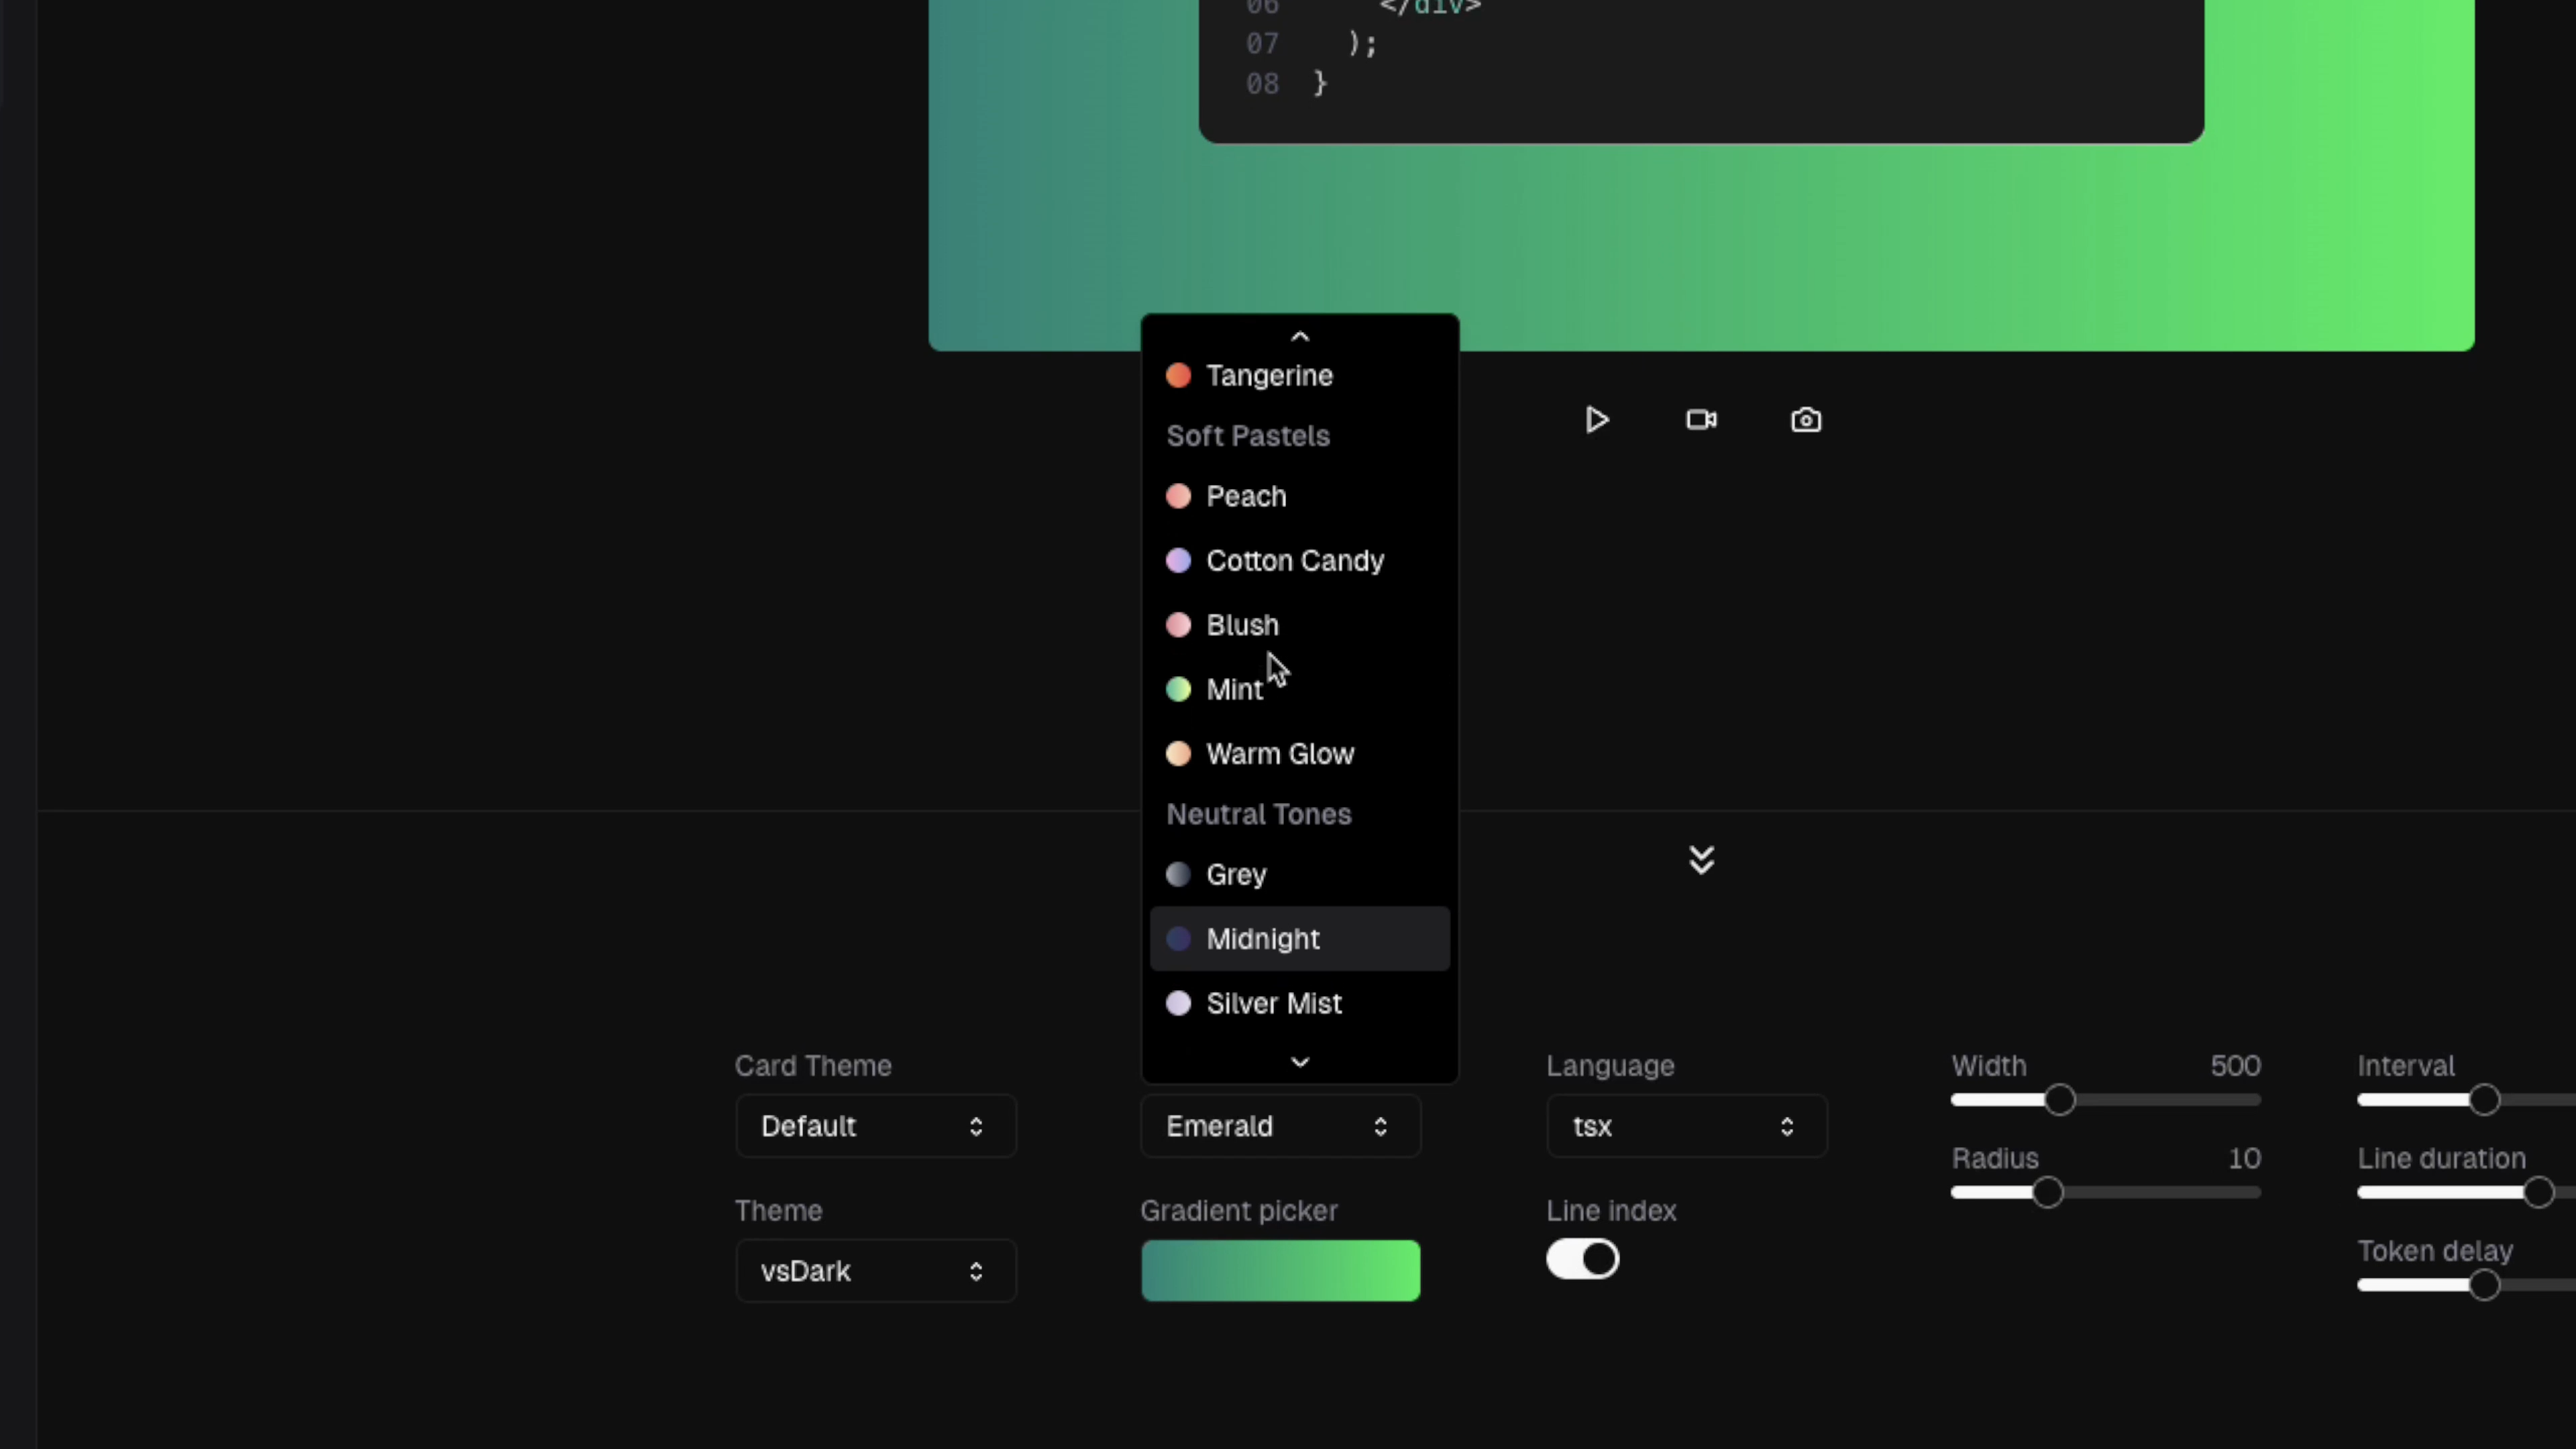This screenshot has height=1449, width=2576.
Task: Open the vsDark Theme dropdown
Action: coord(875,1271)
